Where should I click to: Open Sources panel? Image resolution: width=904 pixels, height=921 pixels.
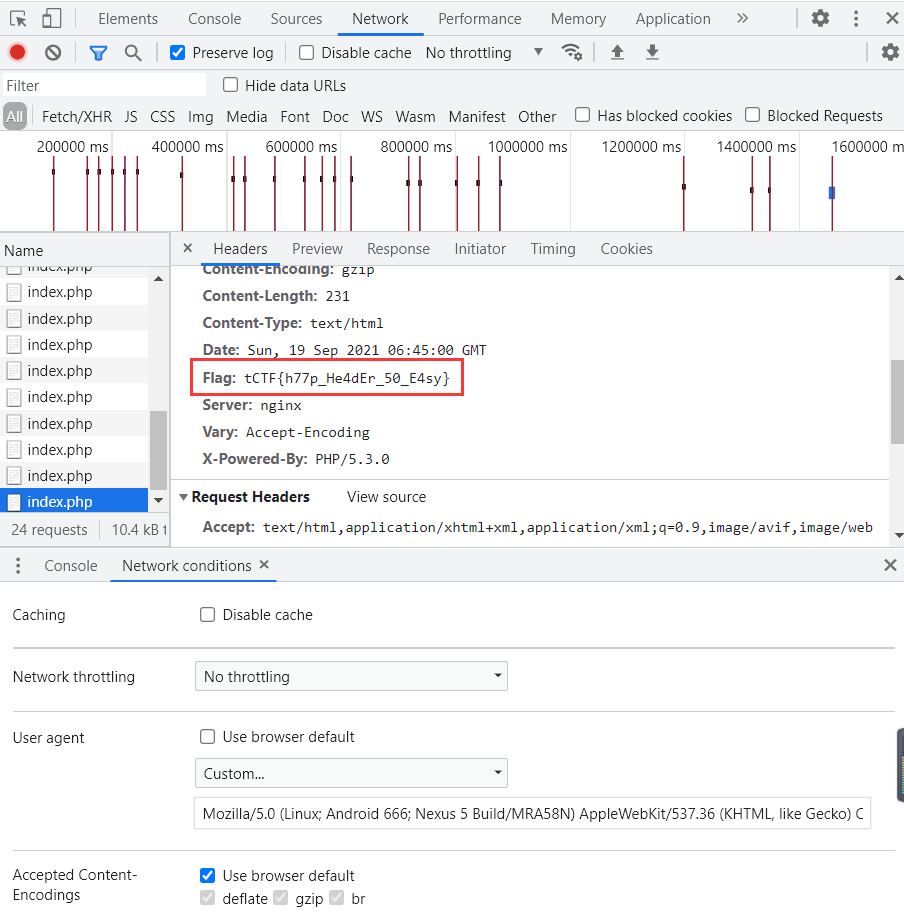click(x=296, y=19)
